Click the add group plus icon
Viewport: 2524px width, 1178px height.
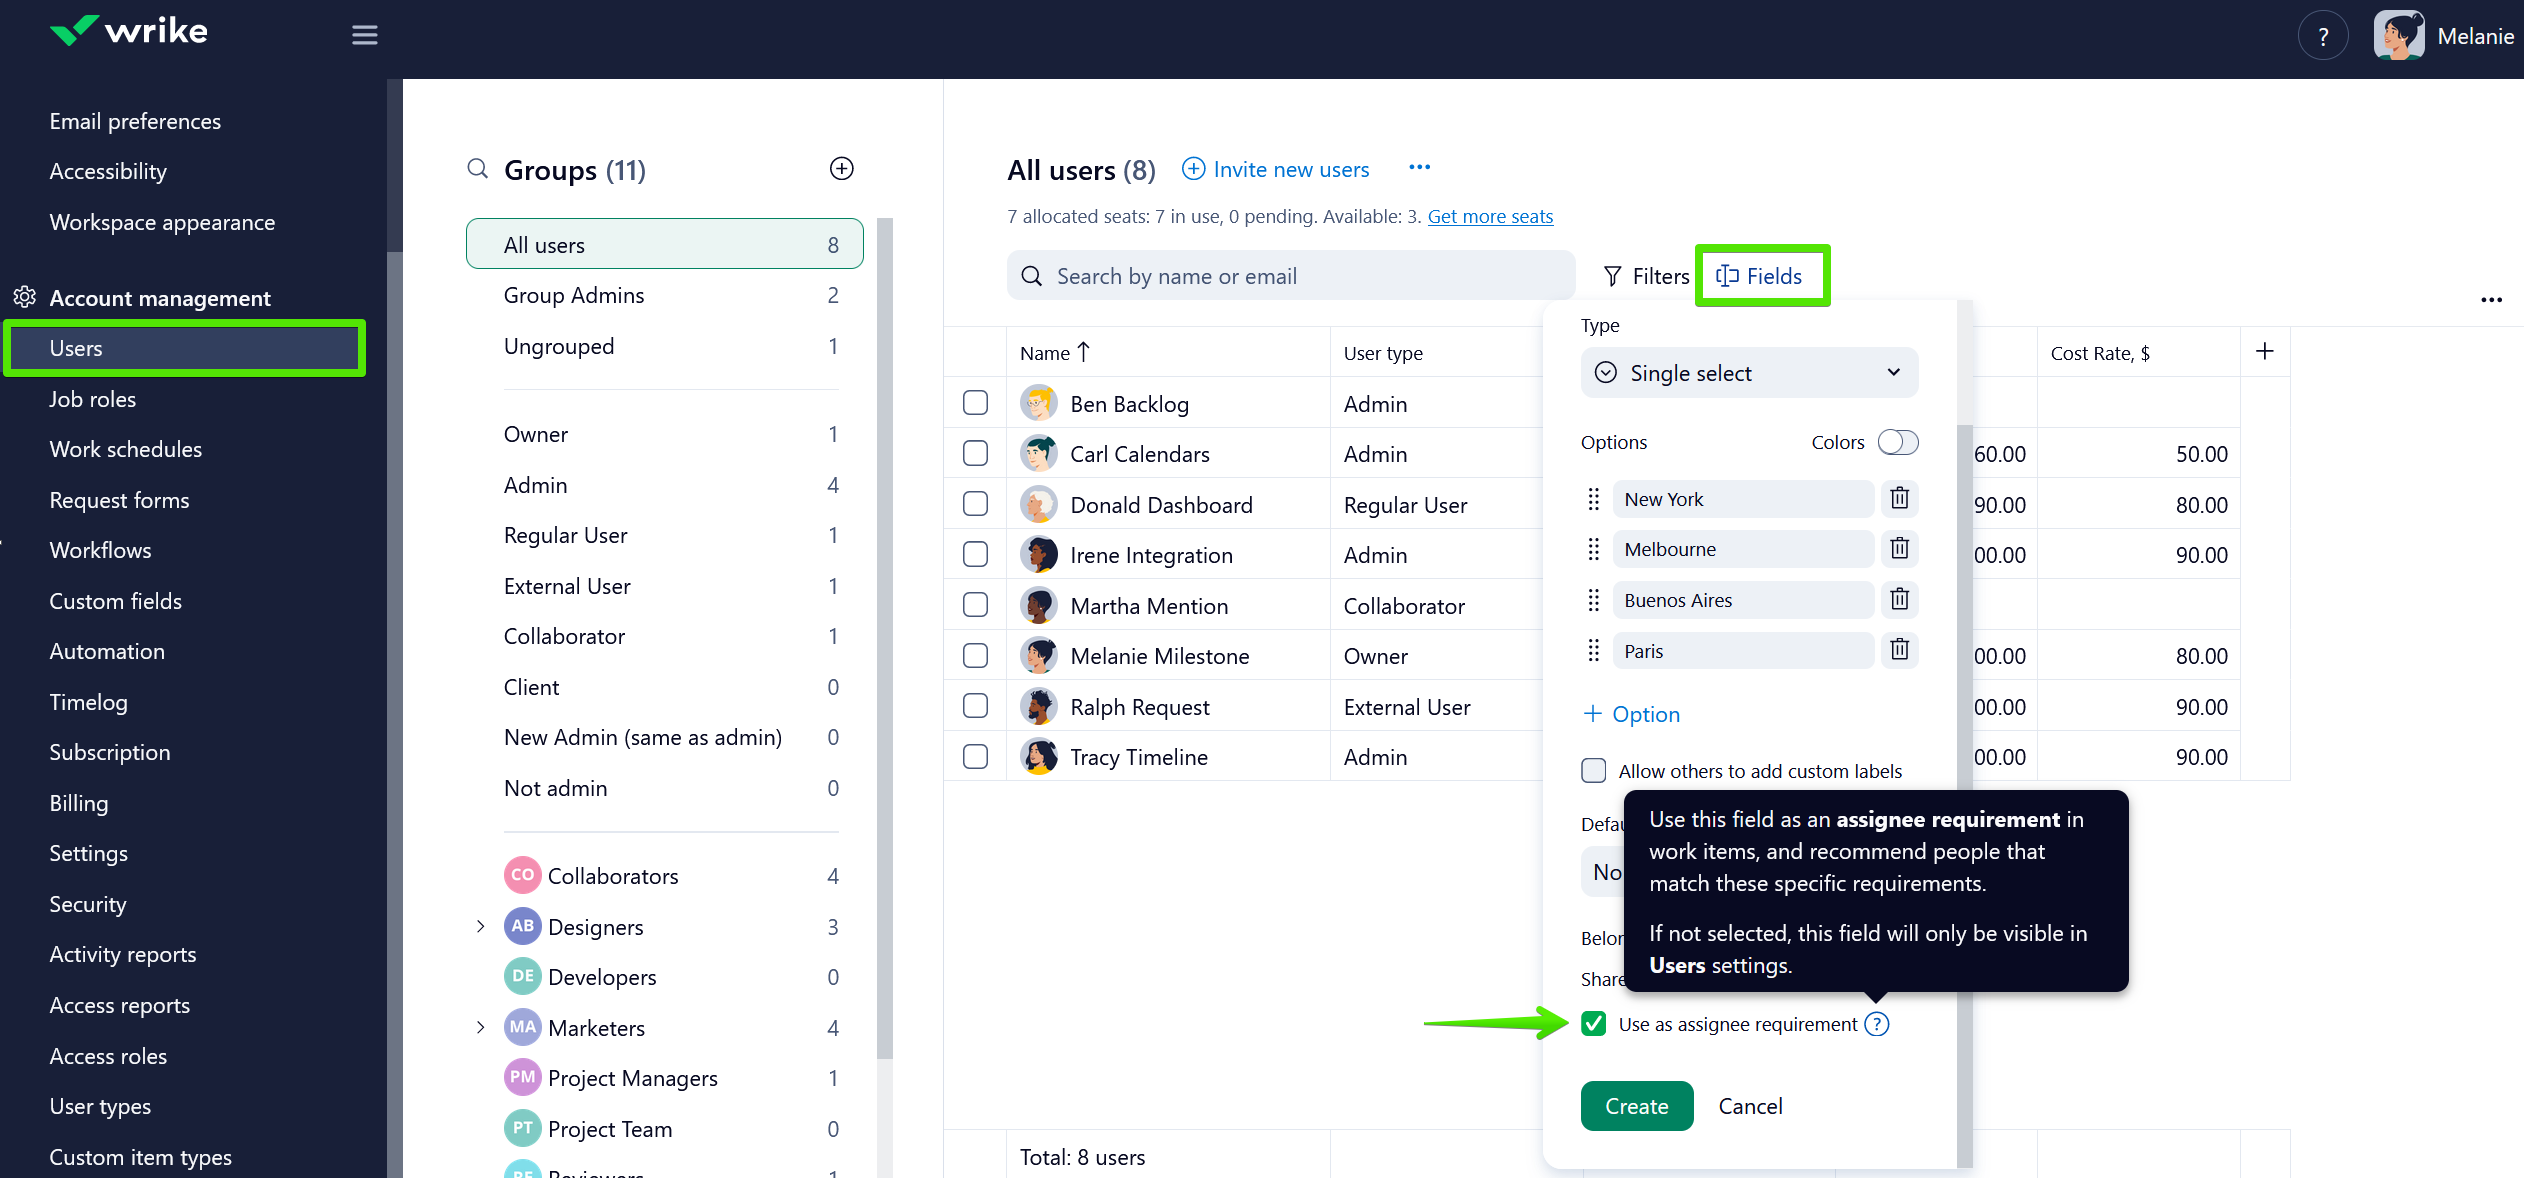pyautogui.click(x=841, y=169)
